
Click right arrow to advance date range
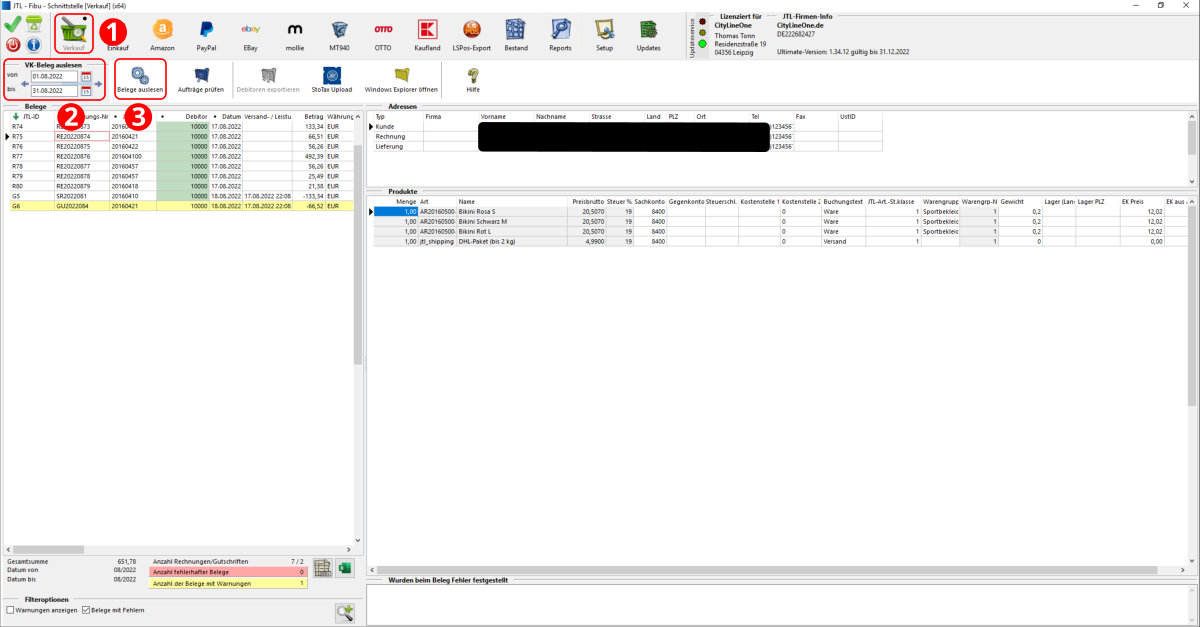[x=98, y=83]
